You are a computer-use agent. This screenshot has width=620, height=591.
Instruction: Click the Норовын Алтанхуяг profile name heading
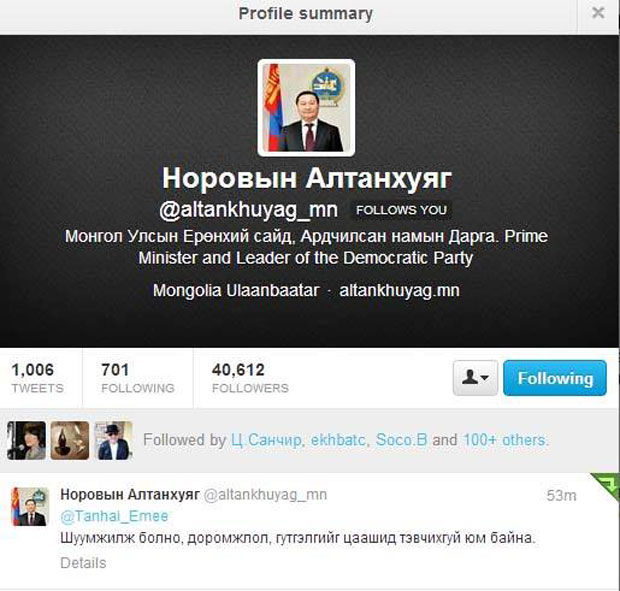point(307,178)
